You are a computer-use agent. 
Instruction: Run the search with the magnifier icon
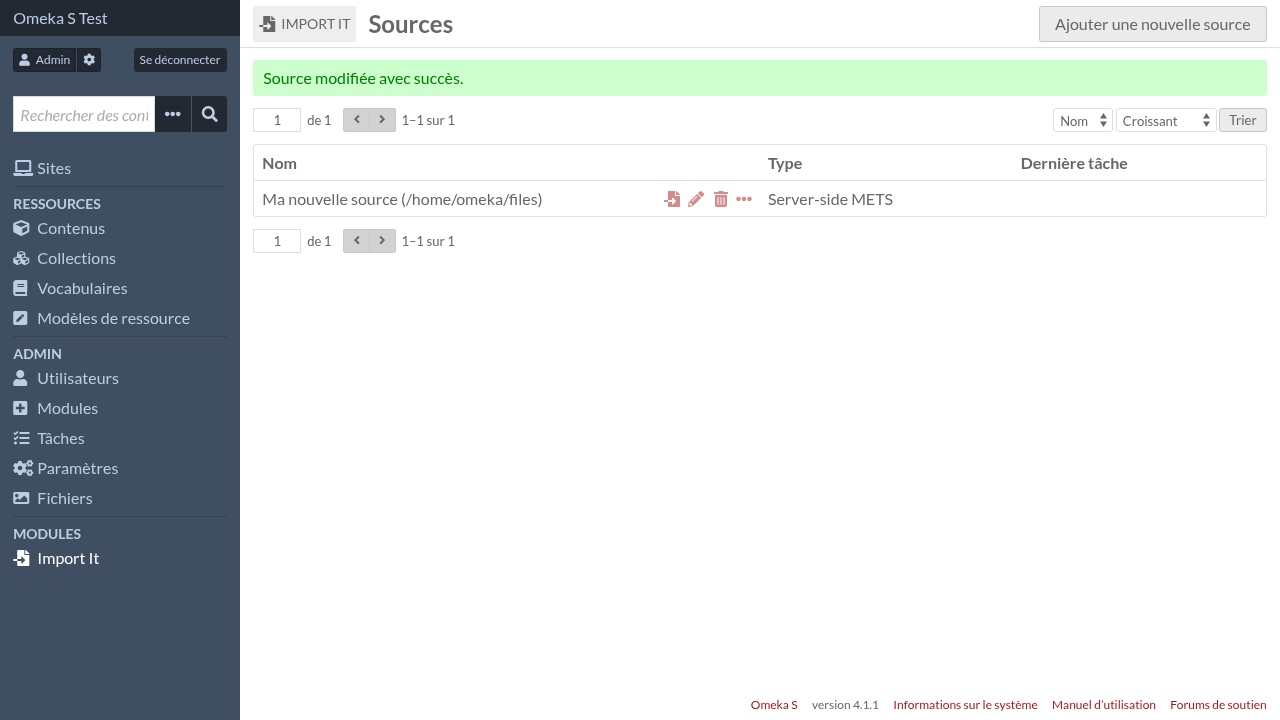[x=209, y=114]
